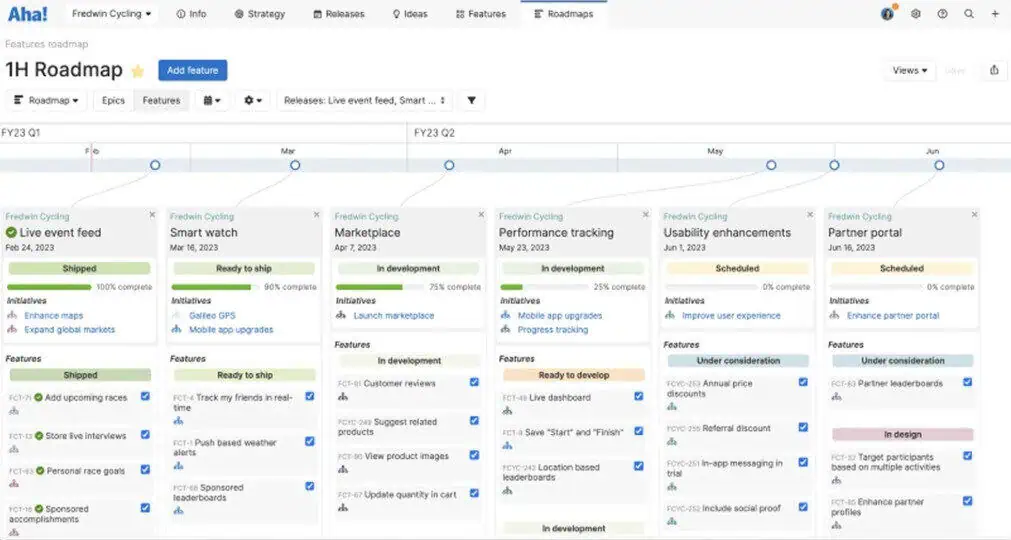Toggle checkbox for Push based weather alerts
The height and width of the screenshot is (540, 1011).
(x=309, y=441)
